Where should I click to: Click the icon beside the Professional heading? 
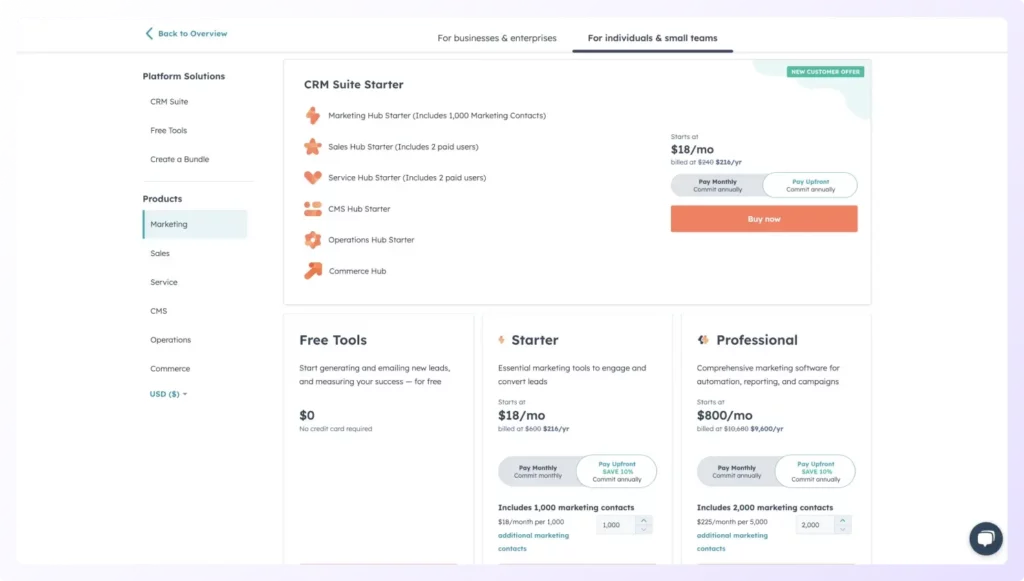(703, 339)
